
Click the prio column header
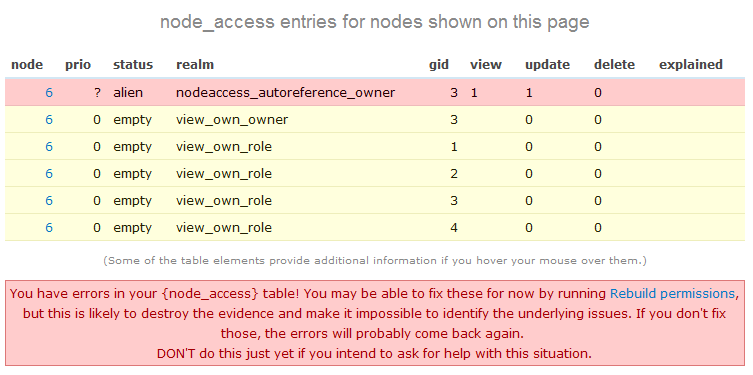[78, 65]
